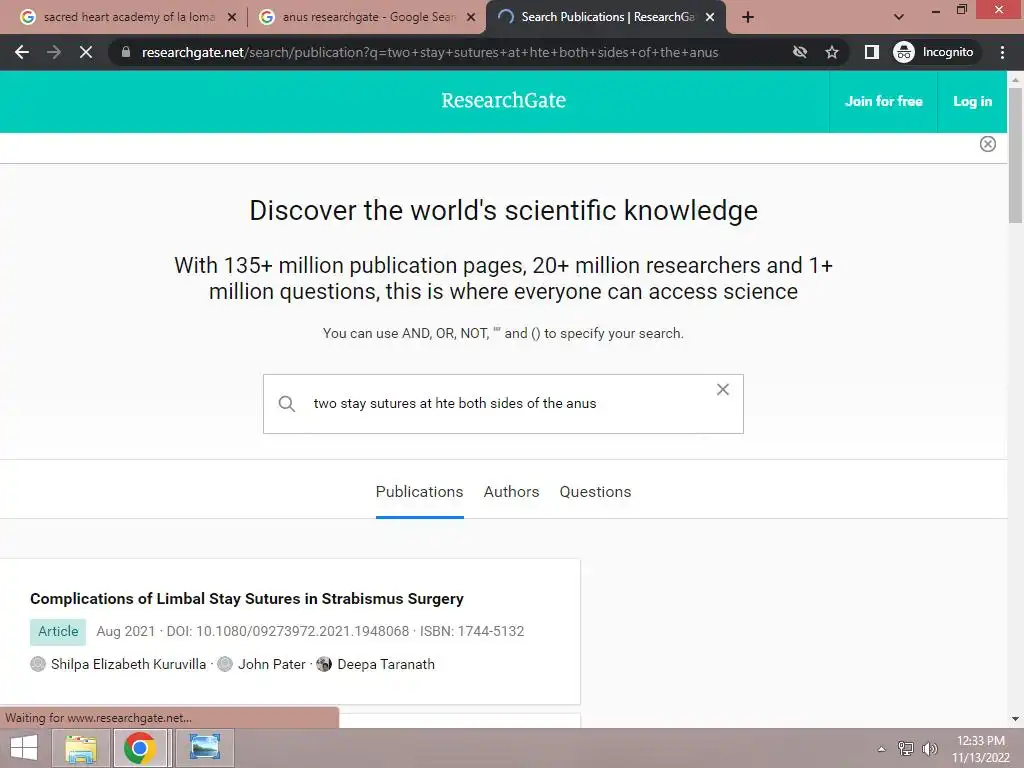Click the scrollbar down arrow
1024x768 pixels.
[x=1015, y=720]
